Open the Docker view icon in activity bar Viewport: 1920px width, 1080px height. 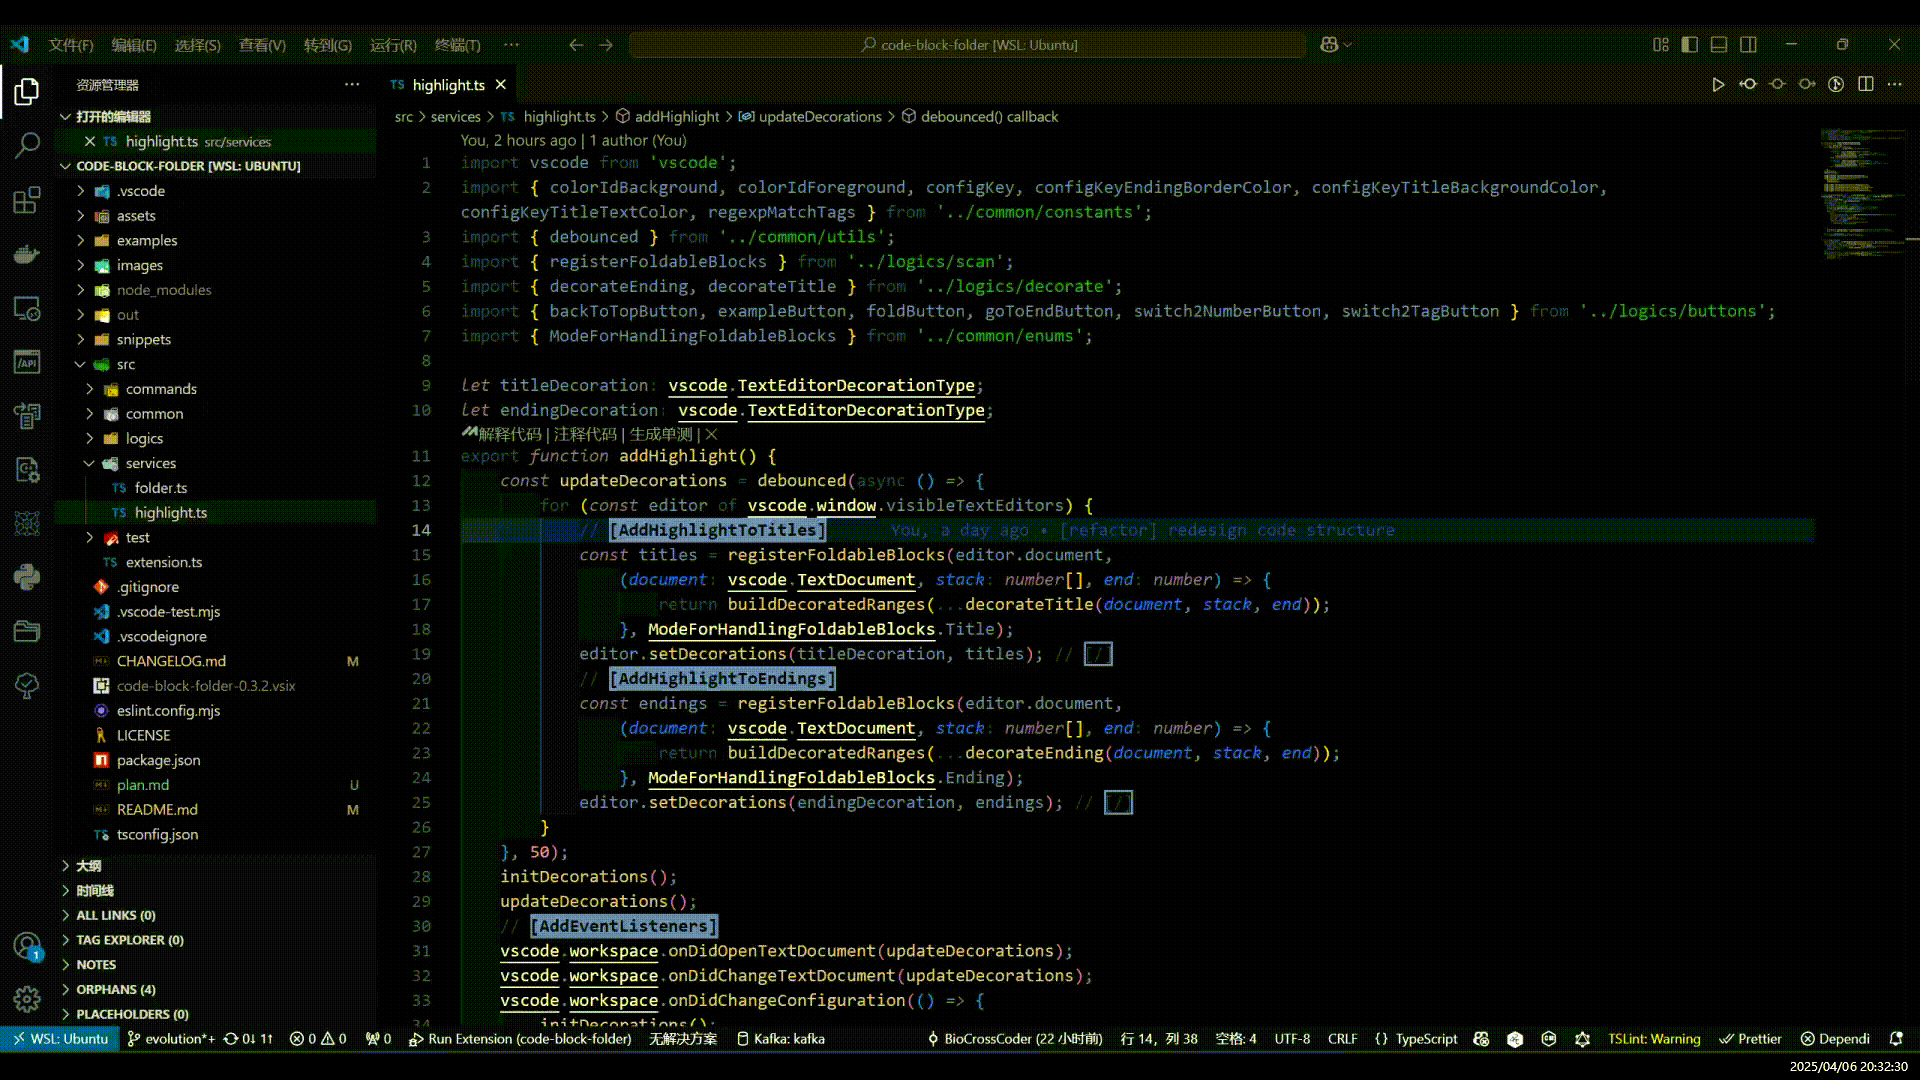(27, 254)
